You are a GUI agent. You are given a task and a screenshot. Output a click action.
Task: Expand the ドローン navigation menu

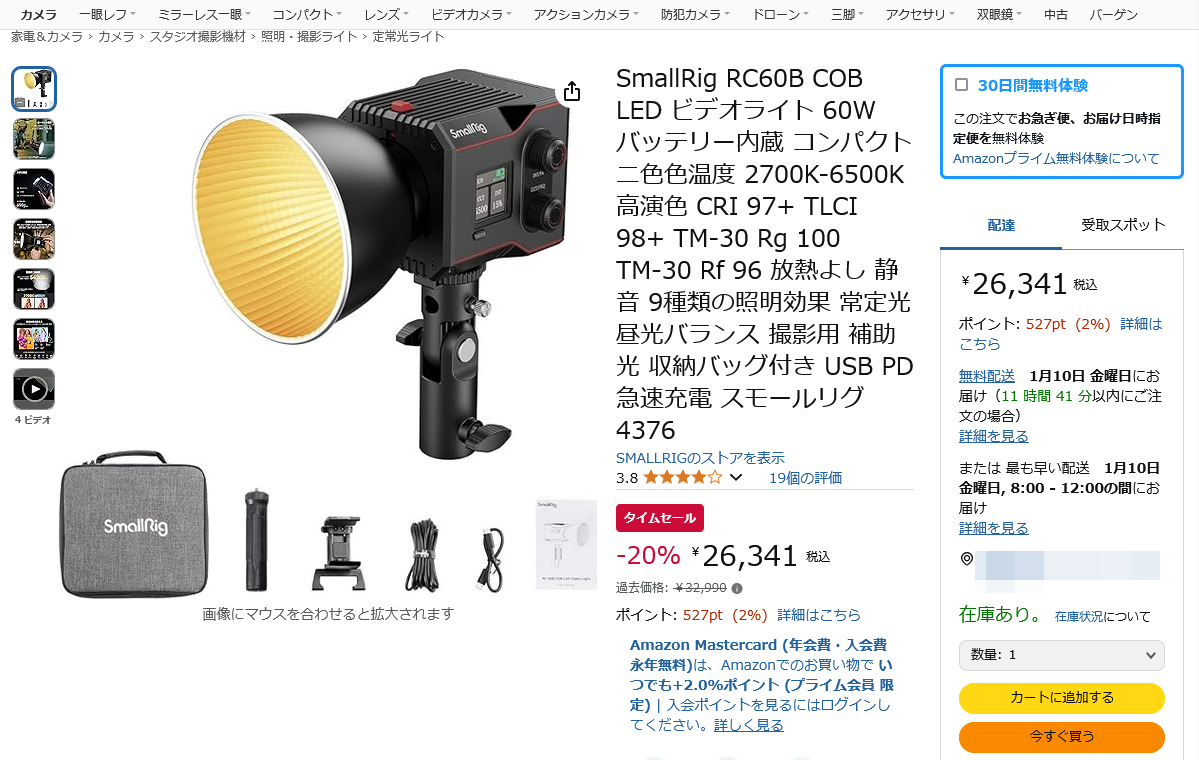(x=780, y=15)
